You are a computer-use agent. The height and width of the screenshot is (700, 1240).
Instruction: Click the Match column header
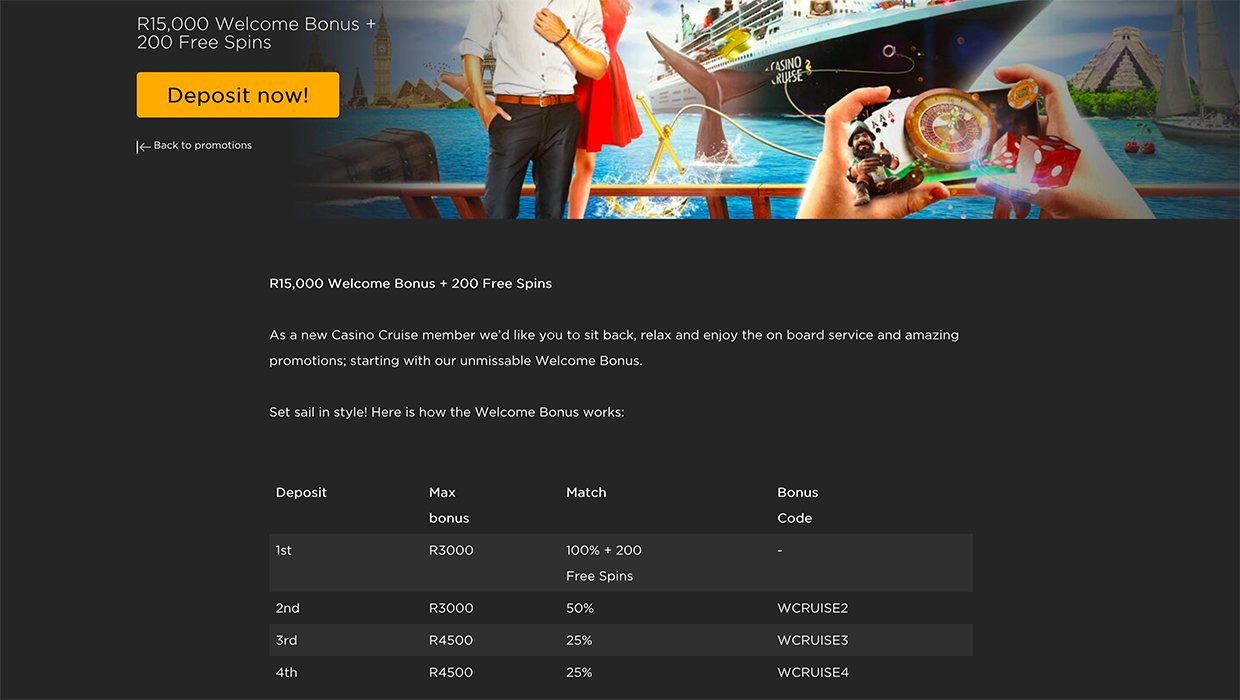coord(586,493)
